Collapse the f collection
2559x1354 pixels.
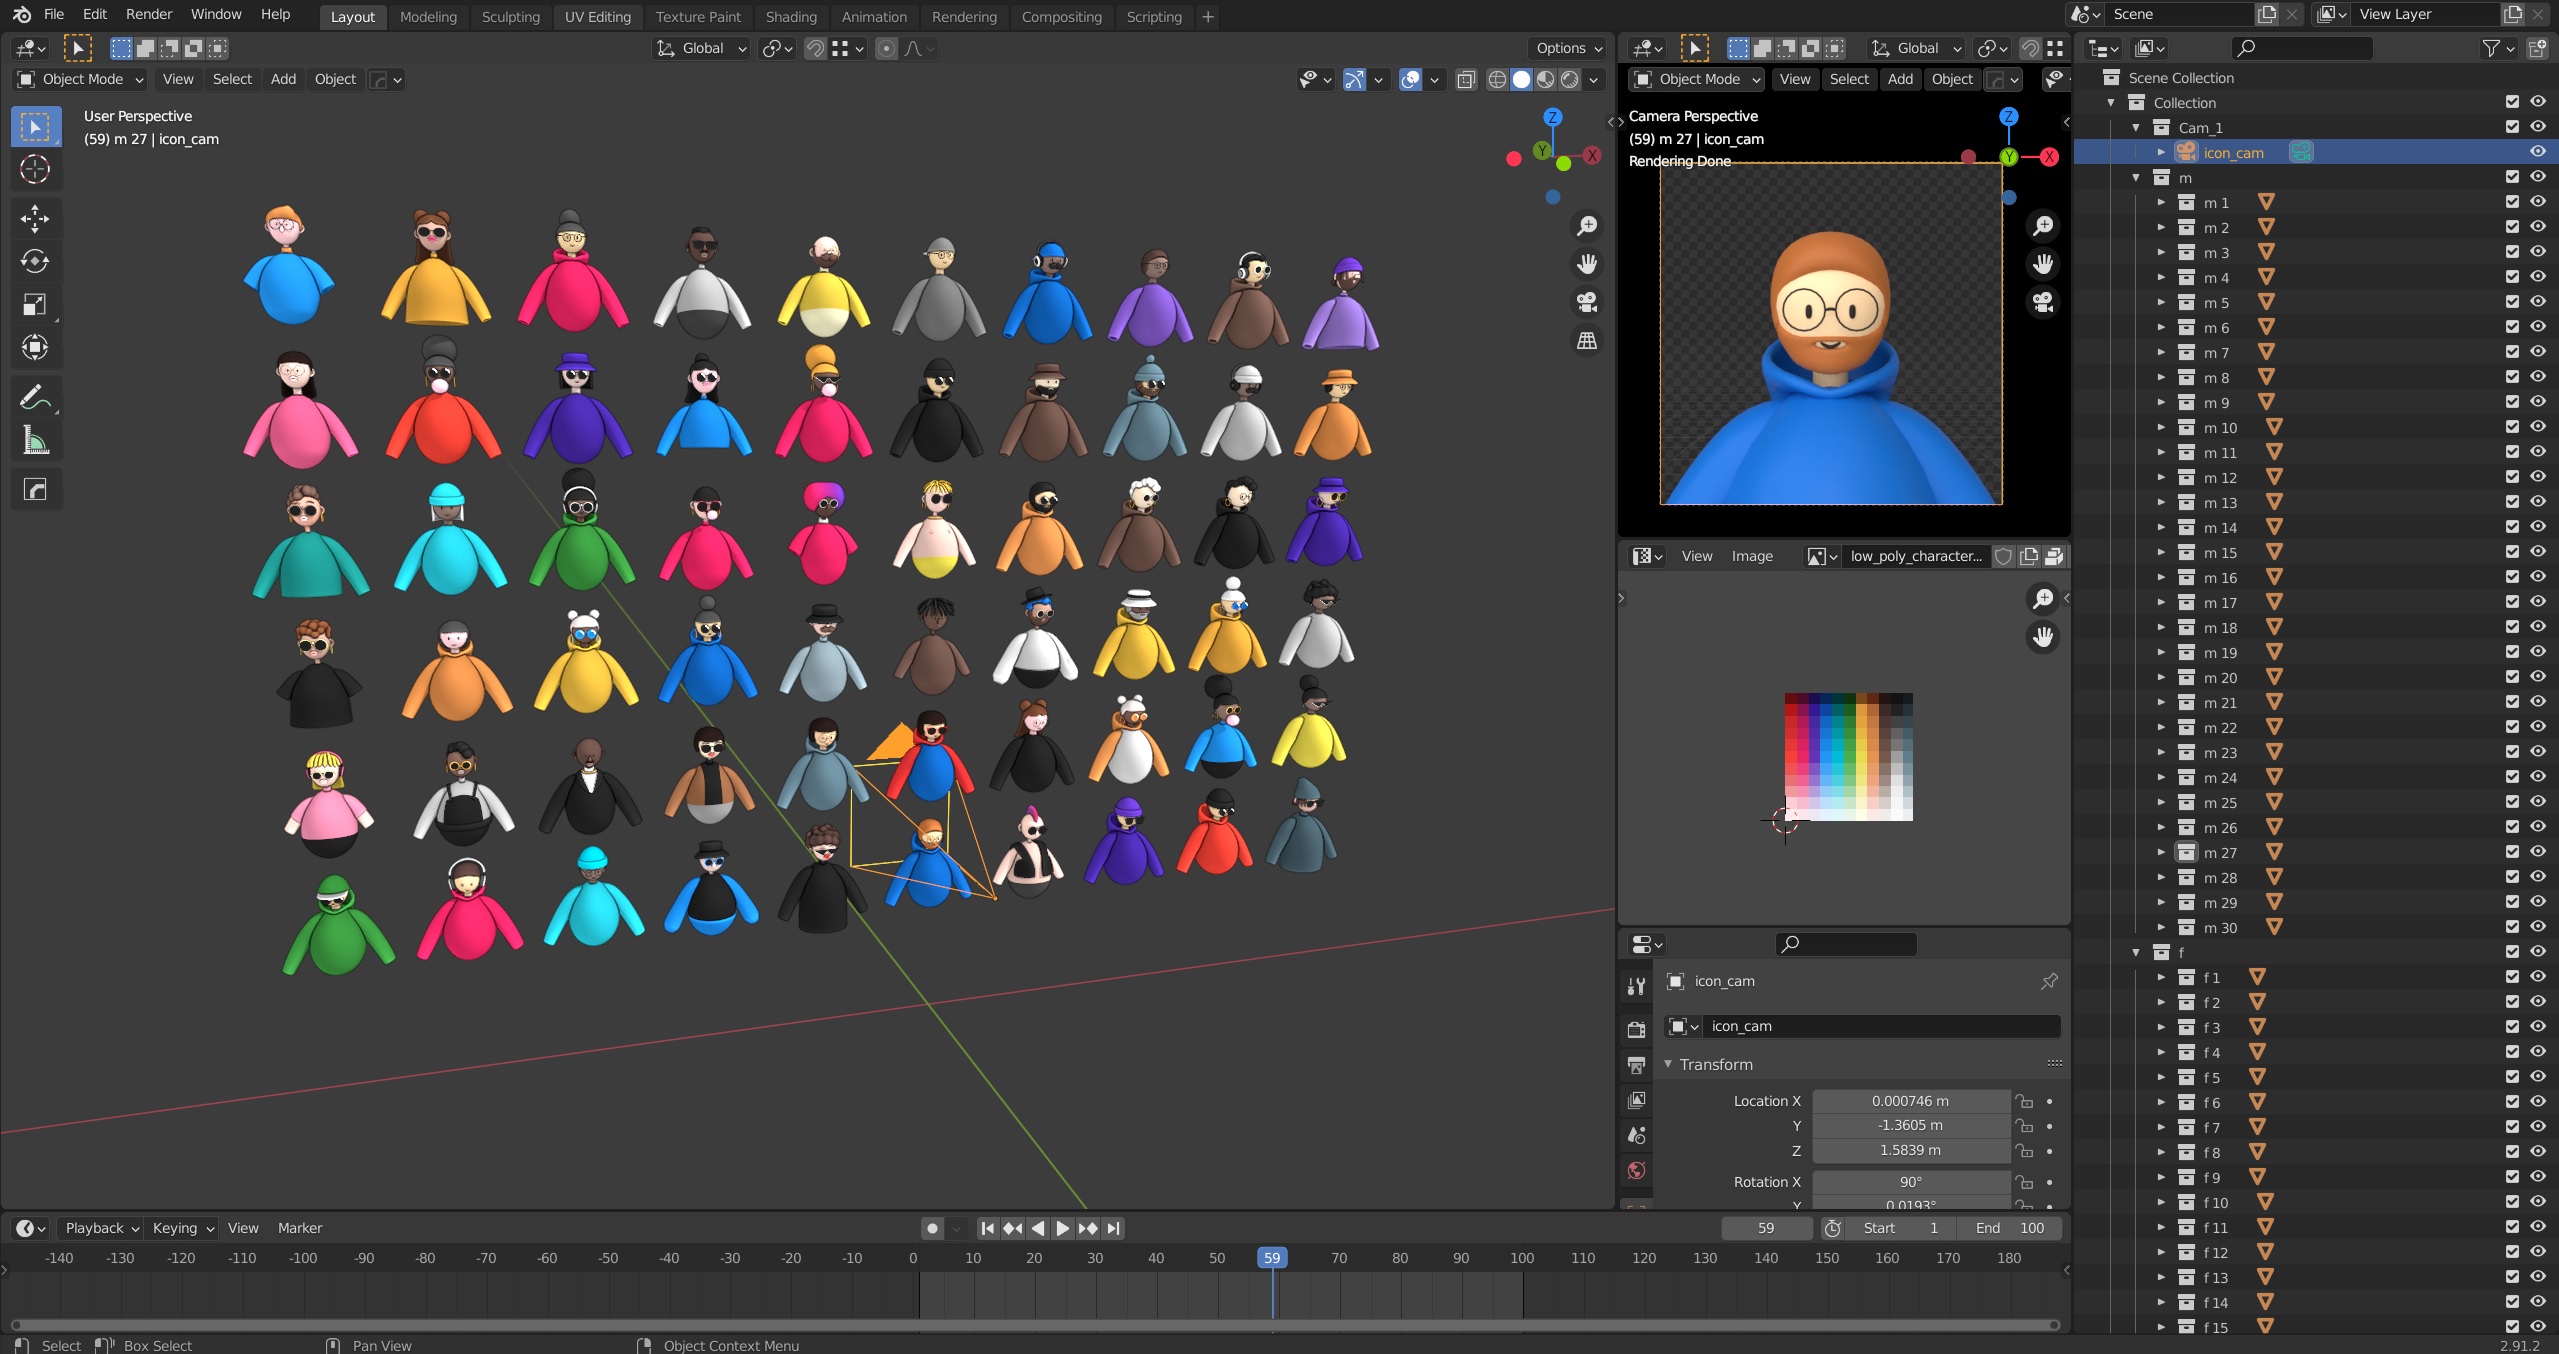point(2136,952)
